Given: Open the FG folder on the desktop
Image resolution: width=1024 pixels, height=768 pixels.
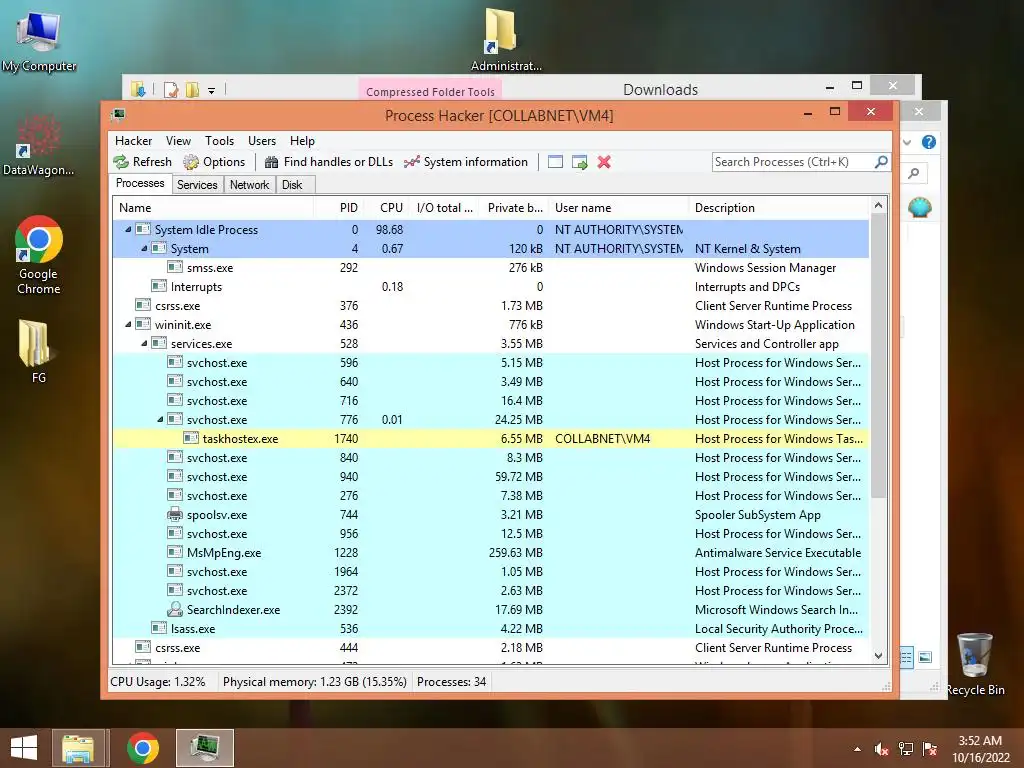Looking at the screenshot, I should 39,351.
